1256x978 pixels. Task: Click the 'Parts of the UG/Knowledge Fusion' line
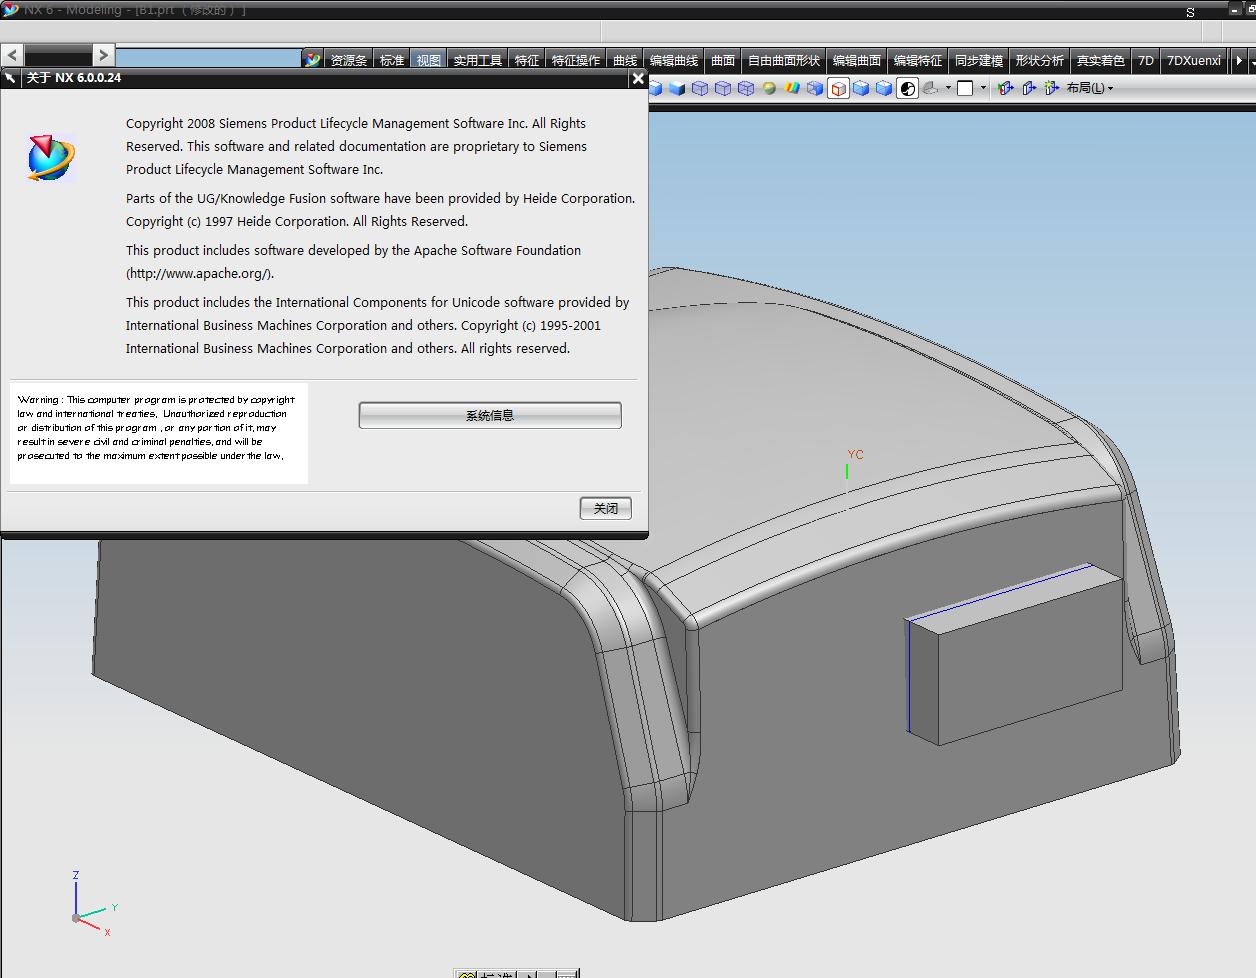(380, 198)
